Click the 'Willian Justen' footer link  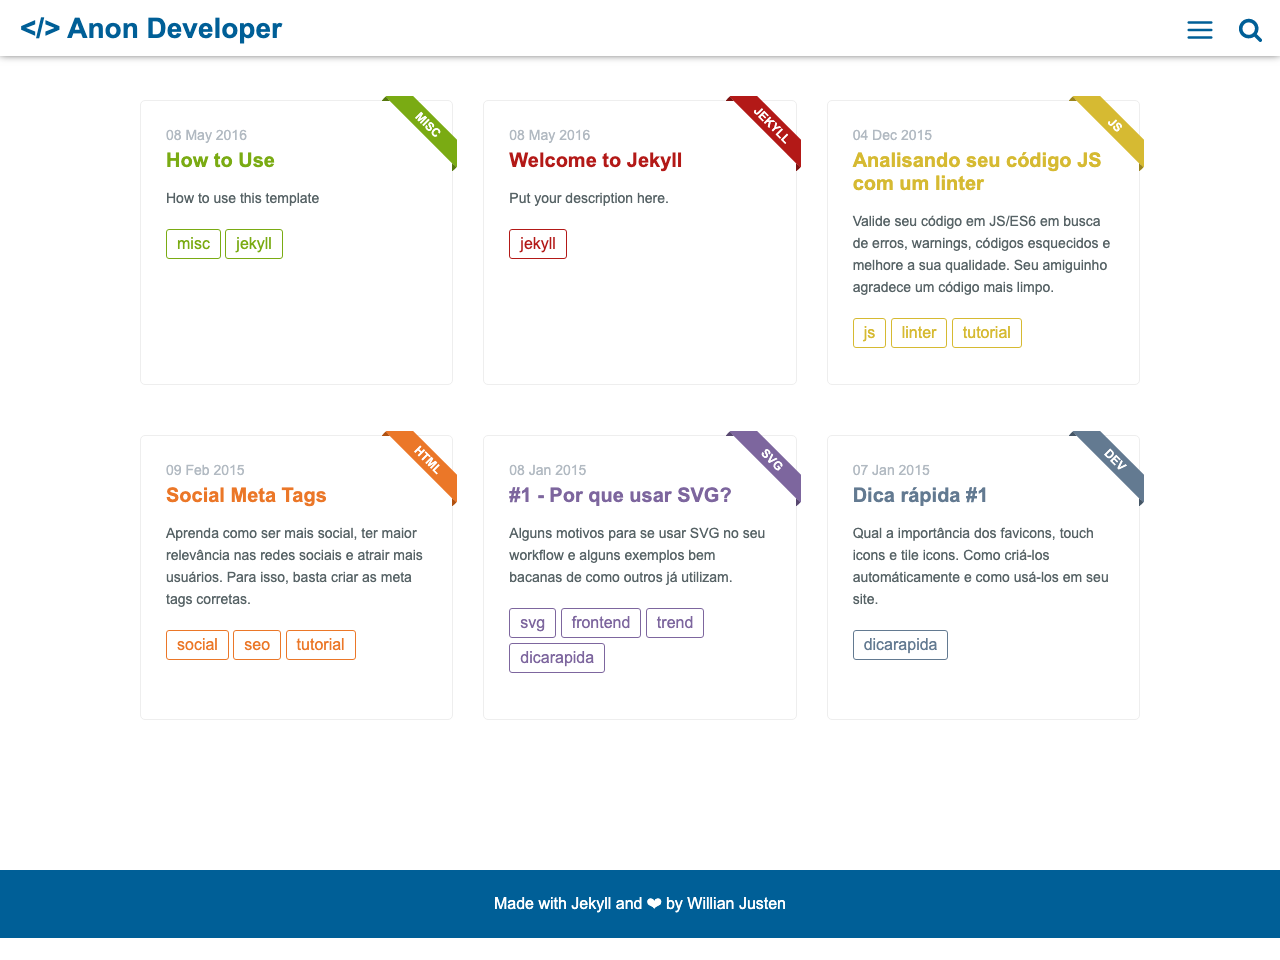click(736, 903)
